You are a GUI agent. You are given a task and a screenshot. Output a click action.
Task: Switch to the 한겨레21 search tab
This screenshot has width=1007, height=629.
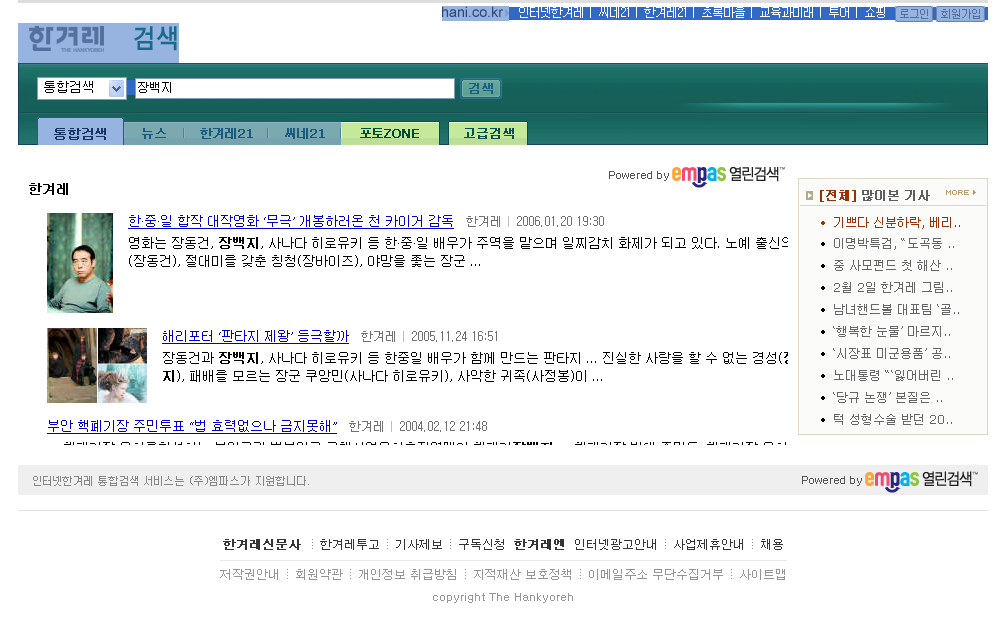point(226,133)
